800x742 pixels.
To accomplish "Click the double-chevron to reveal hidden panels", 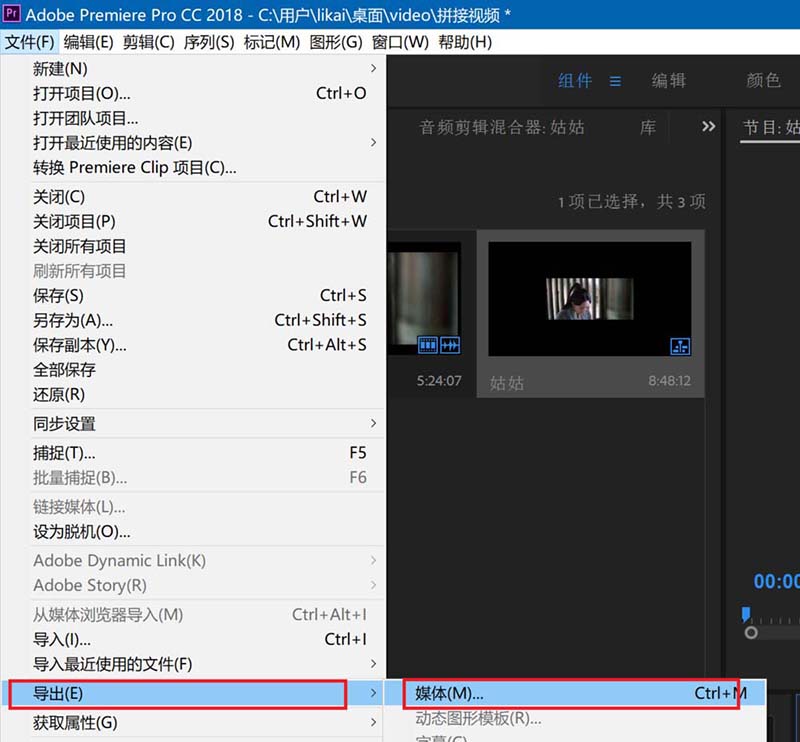I will pyautogui.click(x=709, y=127).
